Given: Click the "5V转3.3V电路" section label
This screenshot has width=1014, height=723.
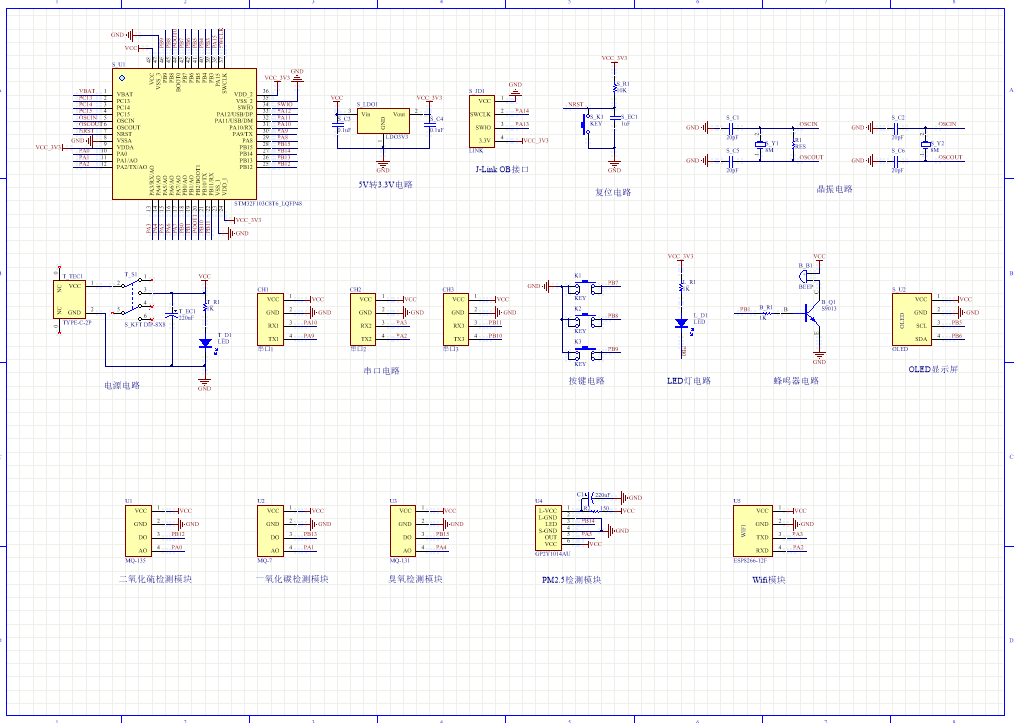Looking at the screenshot, I should pos(384,185).
